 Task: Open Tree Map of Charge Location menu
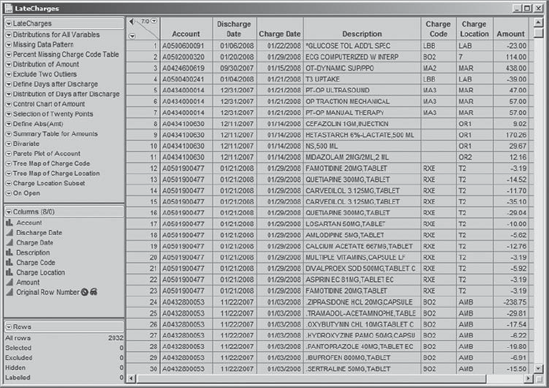coord(9,174)
